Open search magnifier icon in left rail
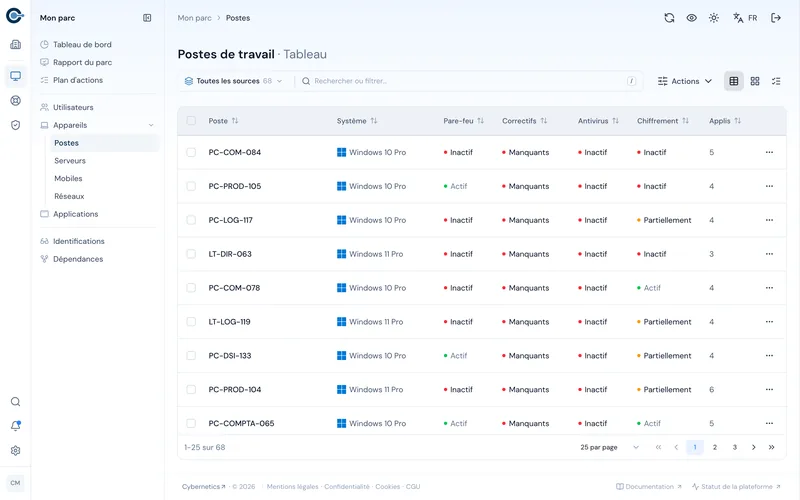Viewport: 800px width, 500px height. point(15,402)
